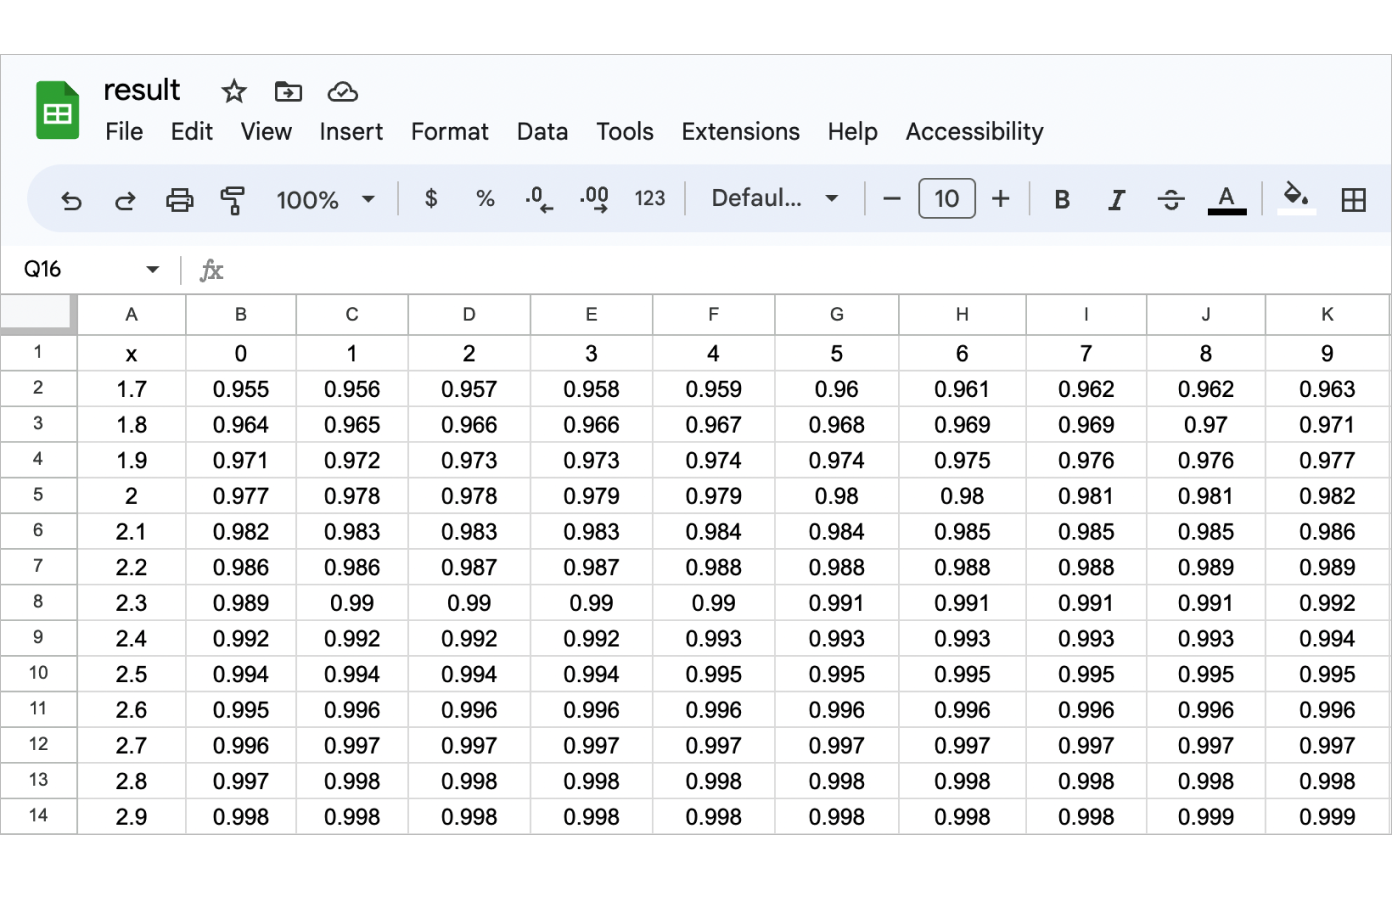Redo the last action
1392x912 pixels.
click(x=125, y=200)
